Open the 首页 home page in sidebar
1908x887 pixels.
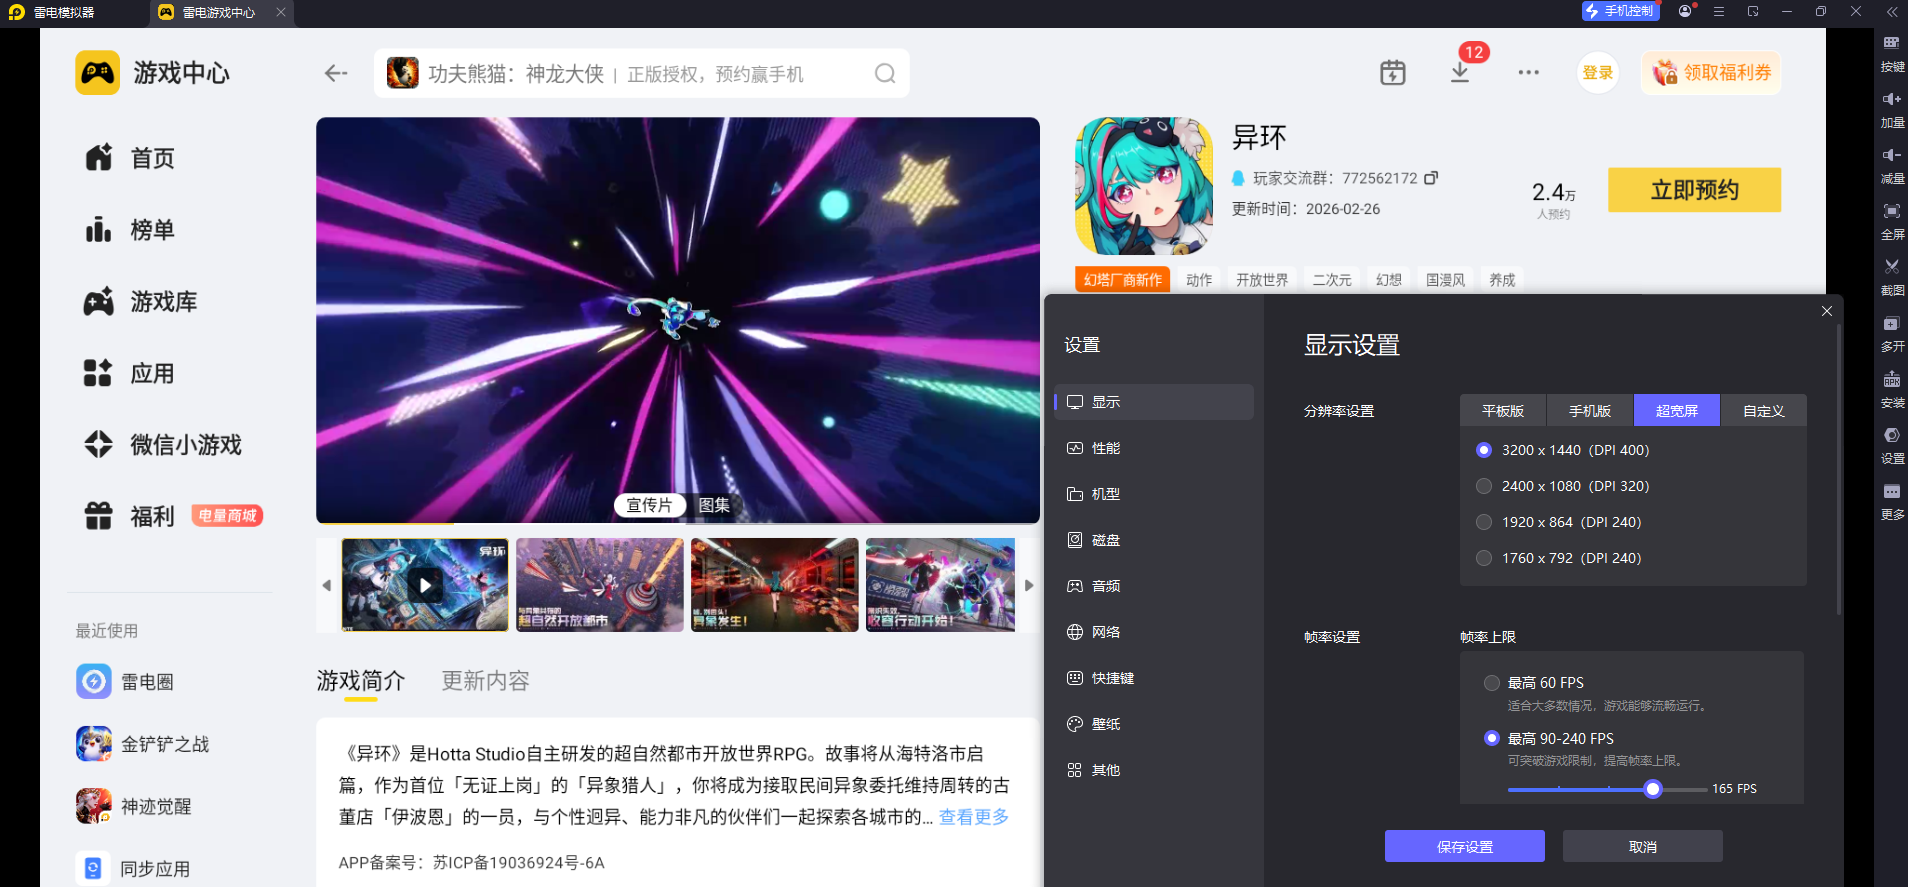pos(130,158)
